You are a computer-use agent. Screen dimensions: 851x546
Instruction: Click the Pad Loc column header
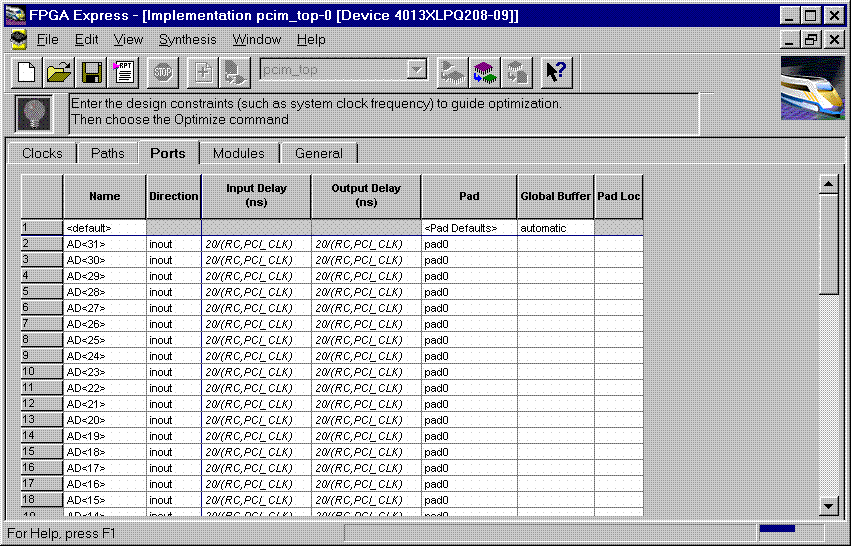point(619,196)
